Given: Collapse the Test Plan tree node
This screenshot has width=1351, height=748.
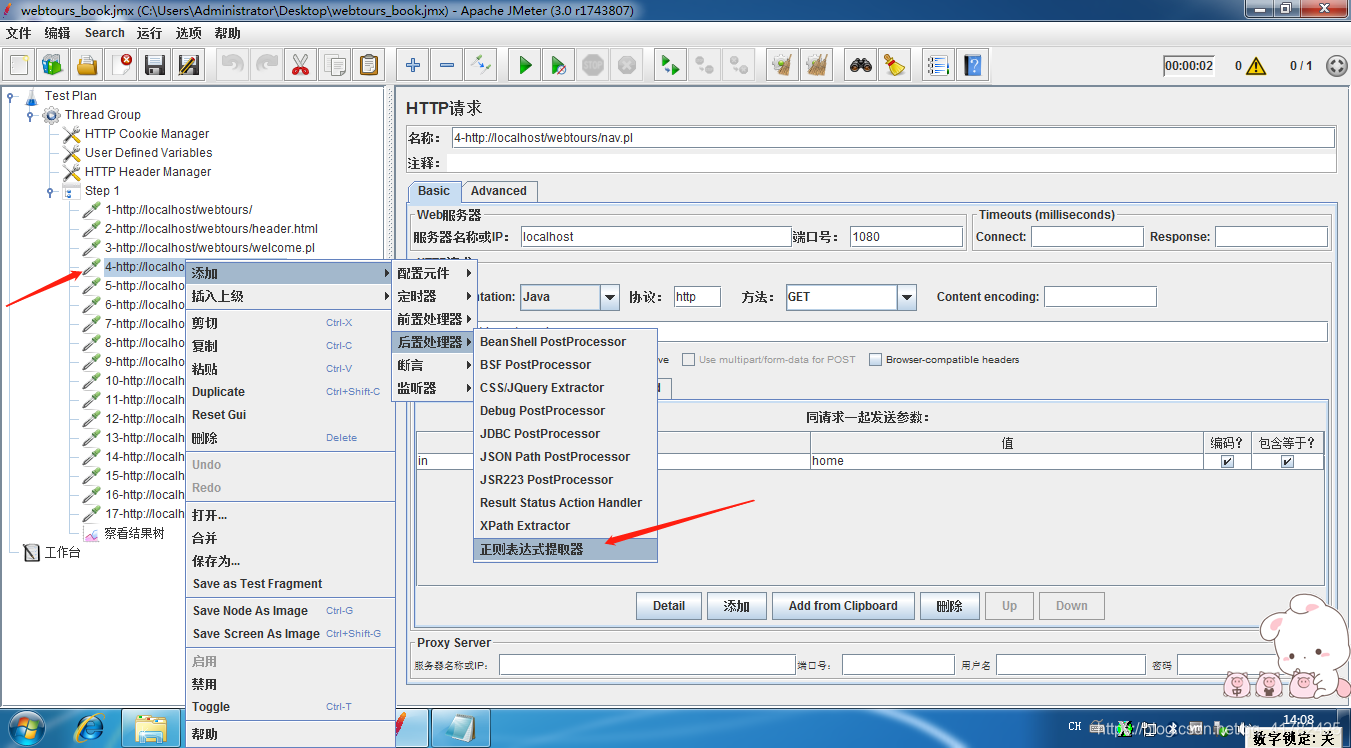Looking at the screenshot, I should (x=11, y=97).
